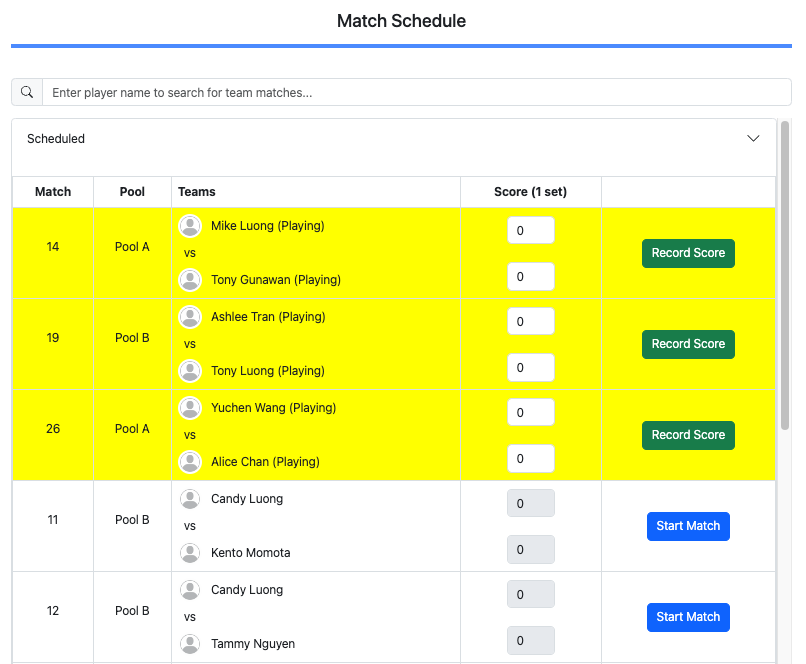Click Tammy Nguyen's avatar icon

pos(190,644)
